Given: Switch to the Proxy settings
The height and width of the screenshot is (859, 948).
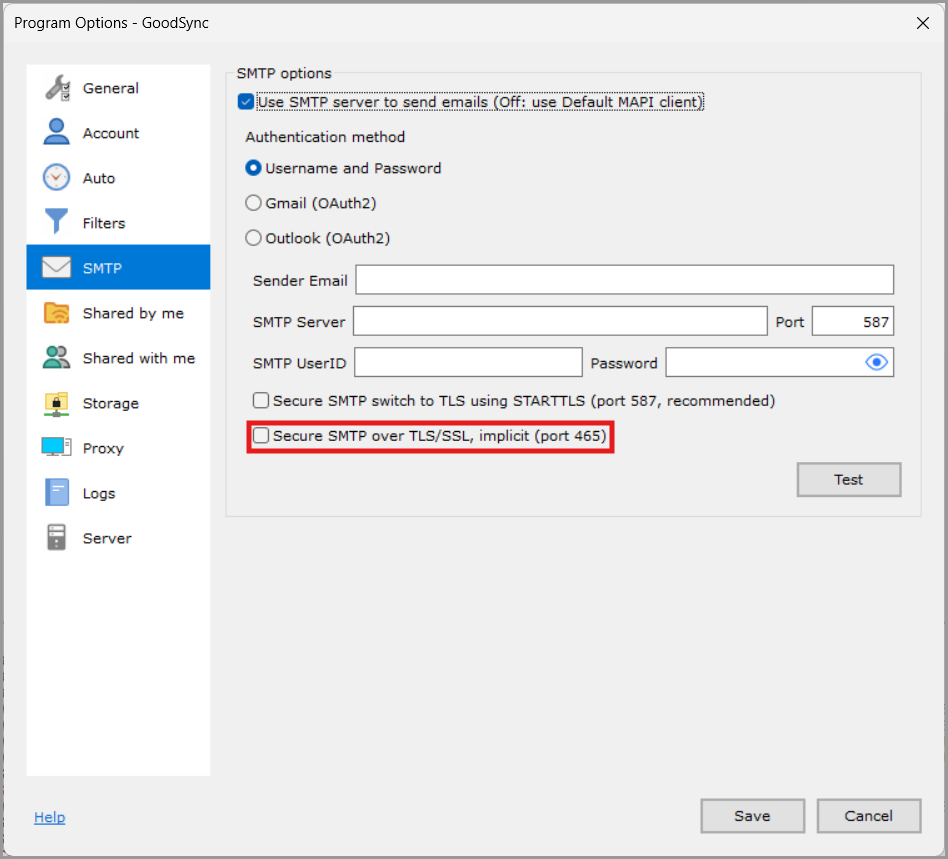Looking at the screenshot, I should pyautogui.click(x=118, y=447).
